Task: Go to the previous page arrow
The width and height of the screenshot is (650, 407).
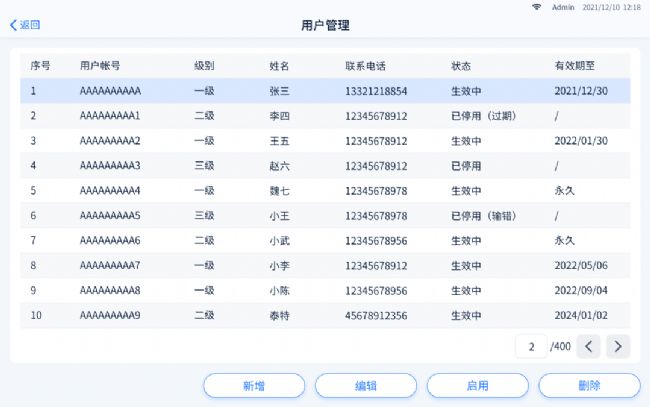Action: (589, 347)
